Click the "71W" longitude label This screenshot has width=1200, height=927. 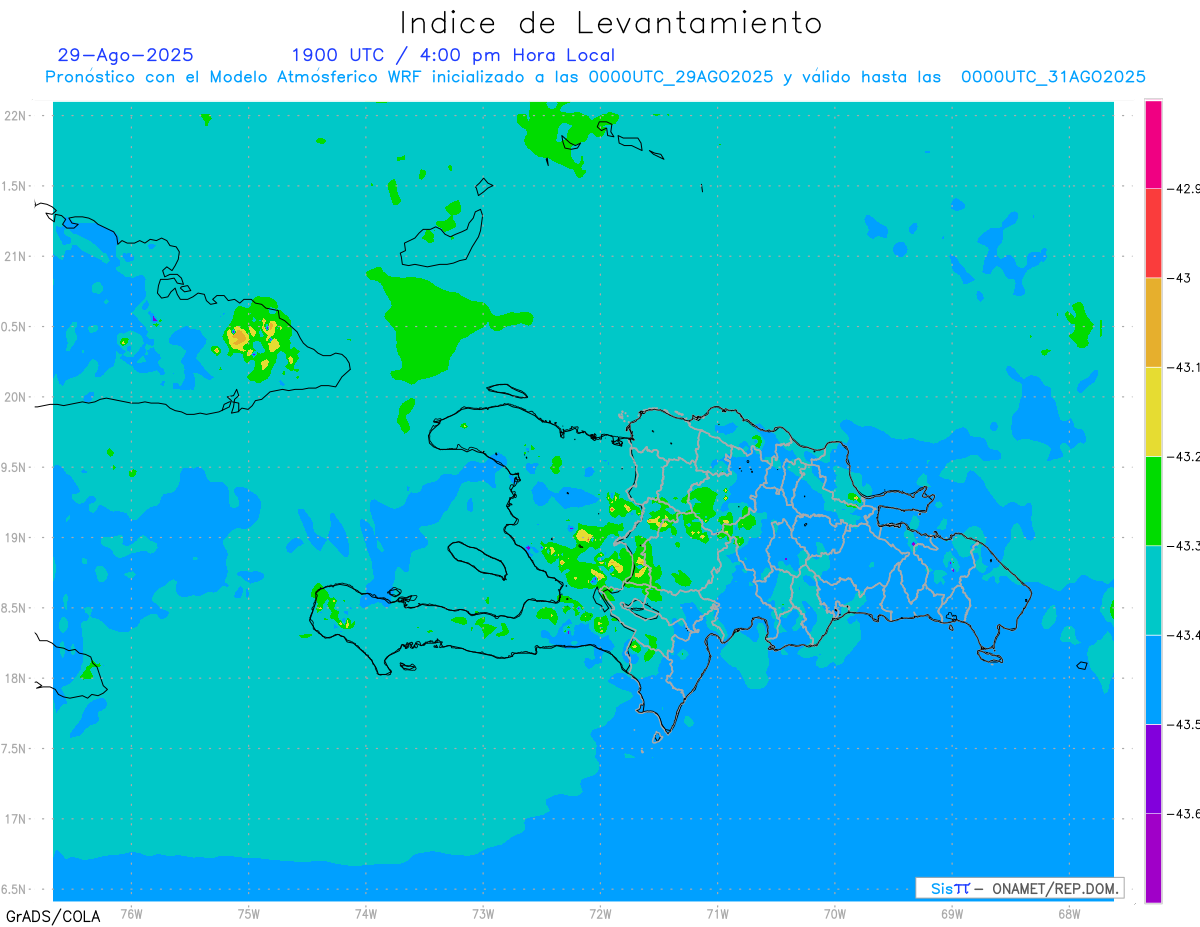717,912
